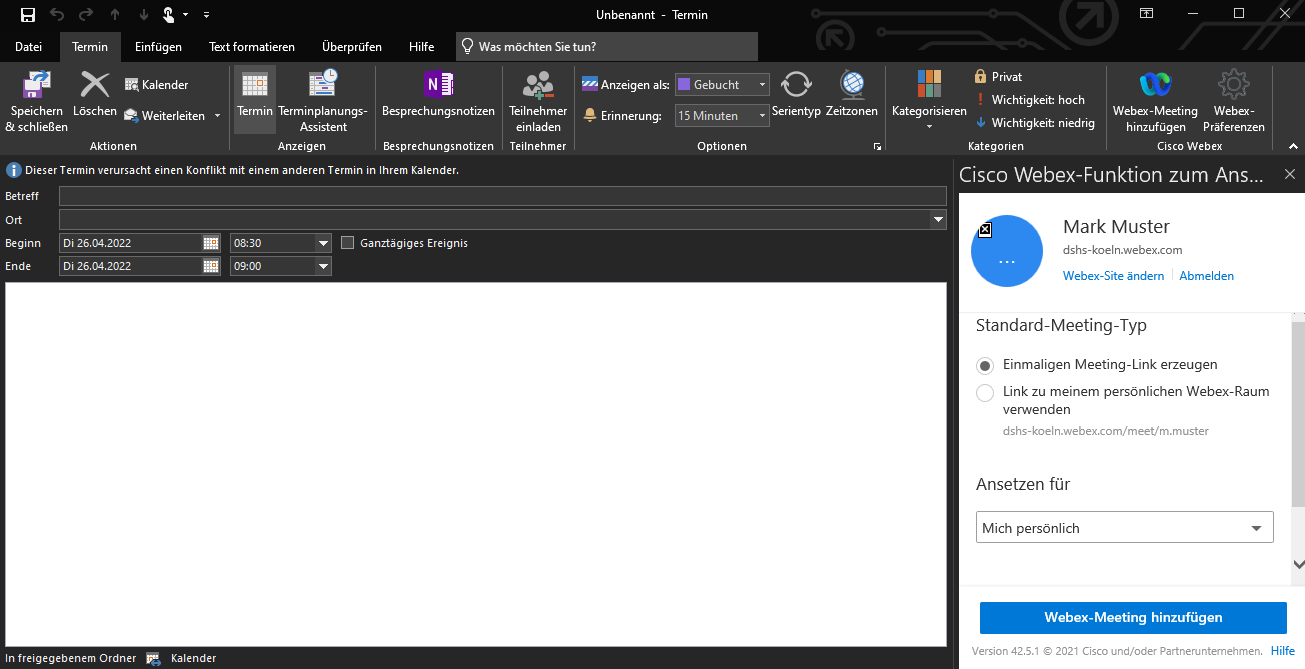
Task: Select Link zu meinem persönlichen Webex-Raum
Action: coord(985,392)
